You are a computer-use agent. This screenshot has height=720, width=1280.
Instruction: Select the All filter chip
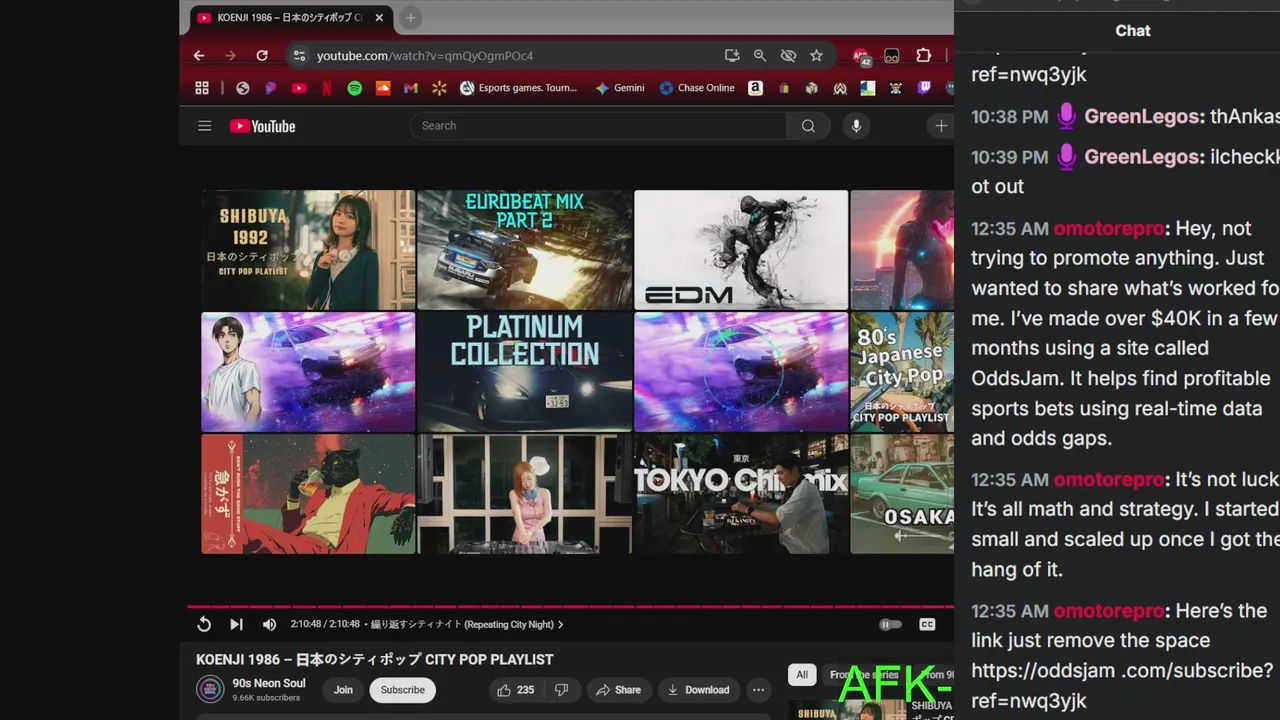[802, 675]
